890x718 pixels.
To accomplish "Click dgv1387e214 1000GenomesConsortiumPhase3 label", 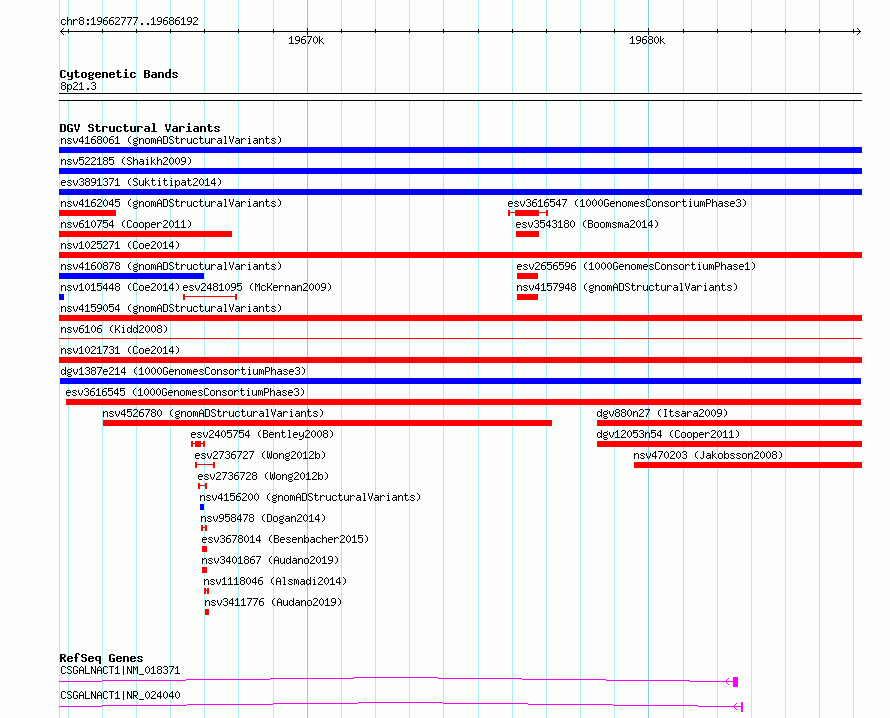I will click(183, 371).
